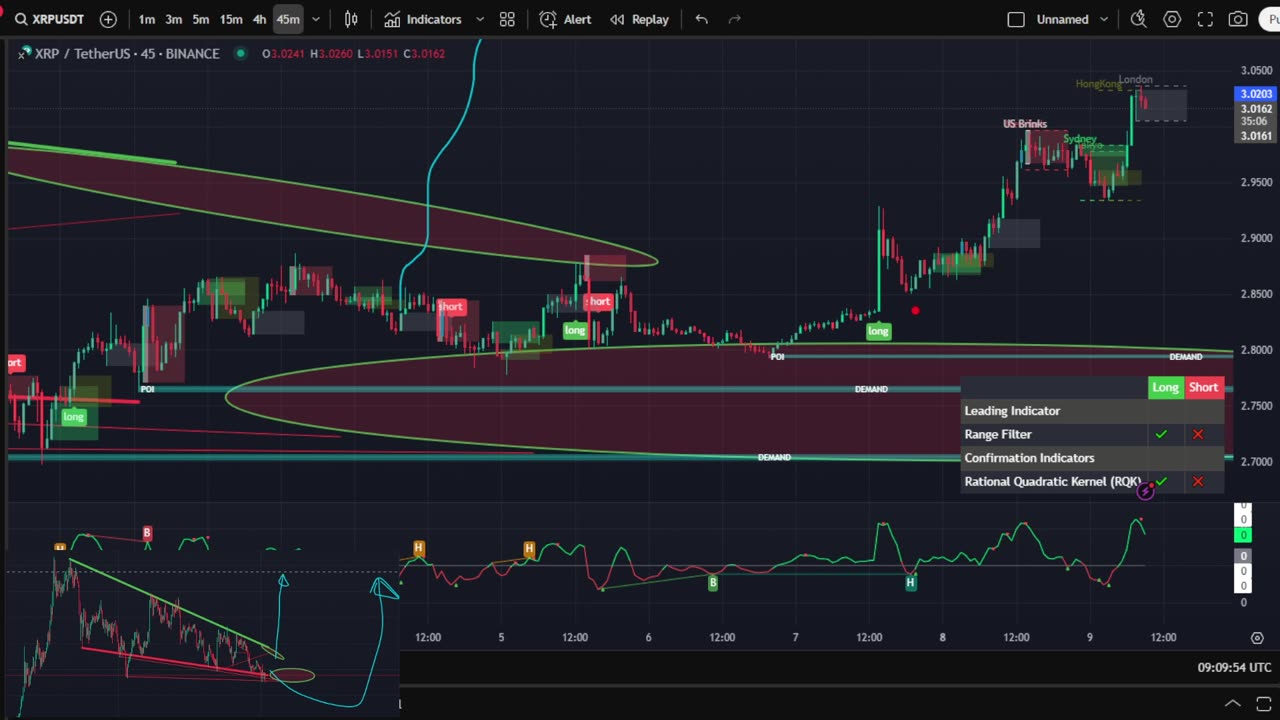Open the dropdown chevron next to Indicators
This screenshot has width=1280, height=720.
point(480,19)
